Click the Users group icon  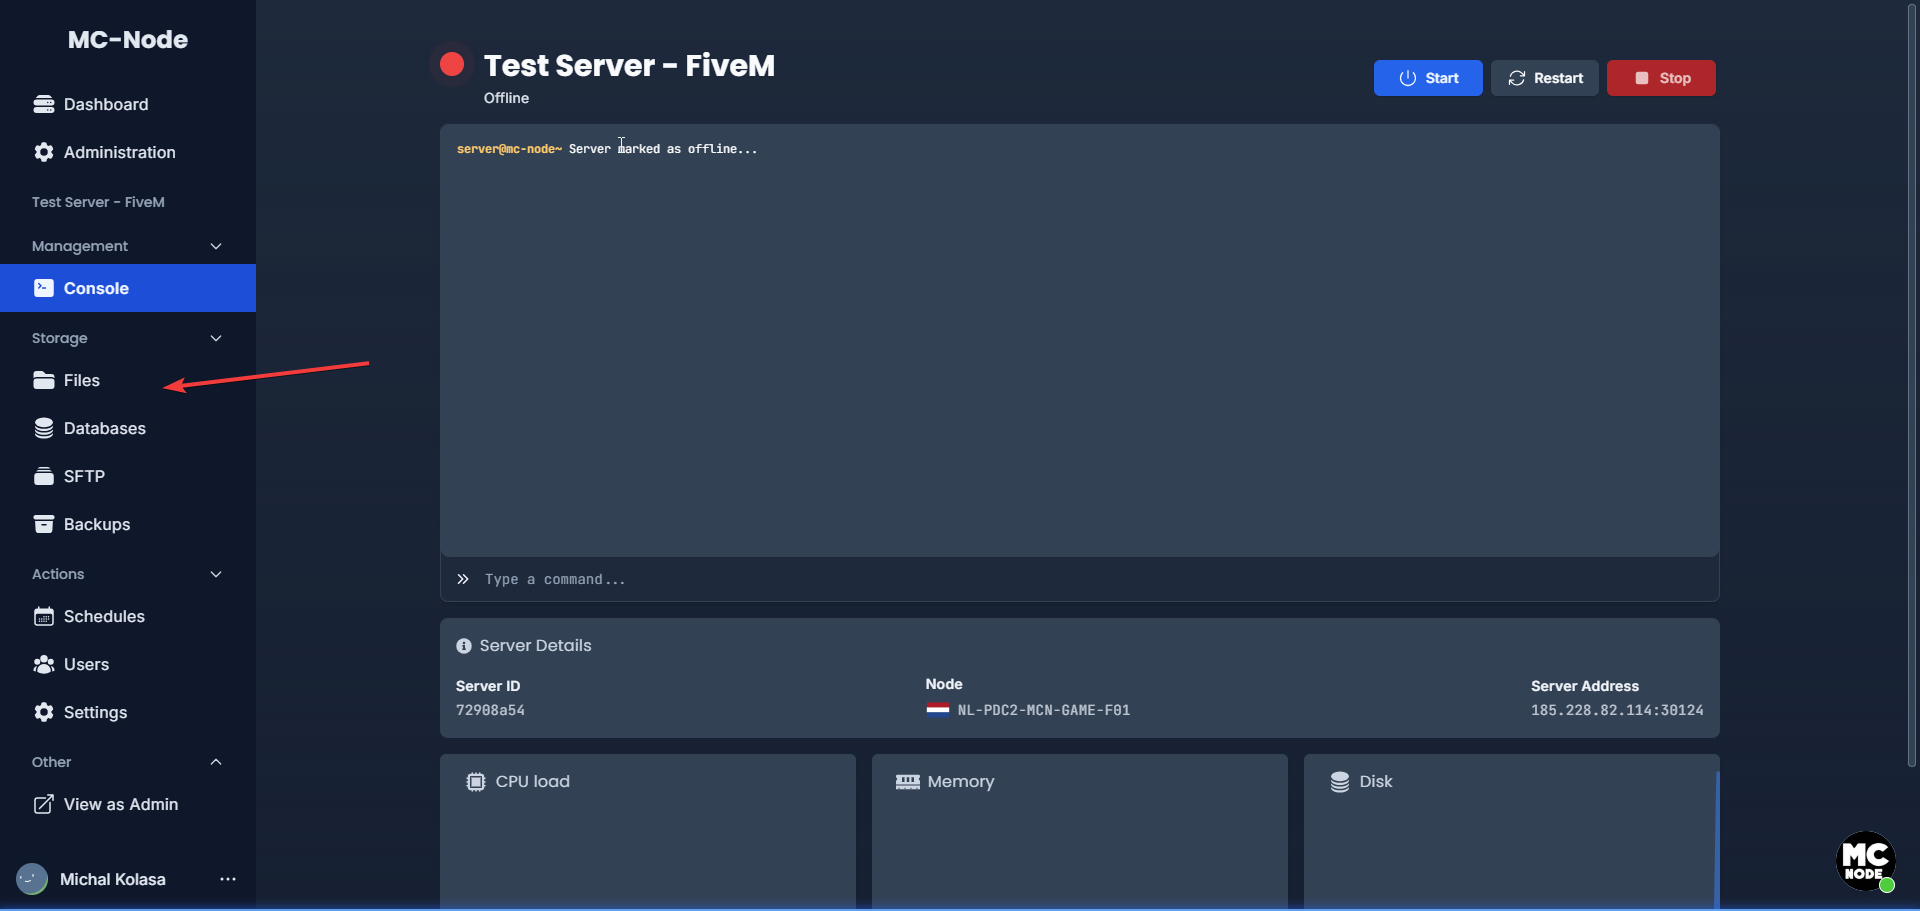click(44, 664)
